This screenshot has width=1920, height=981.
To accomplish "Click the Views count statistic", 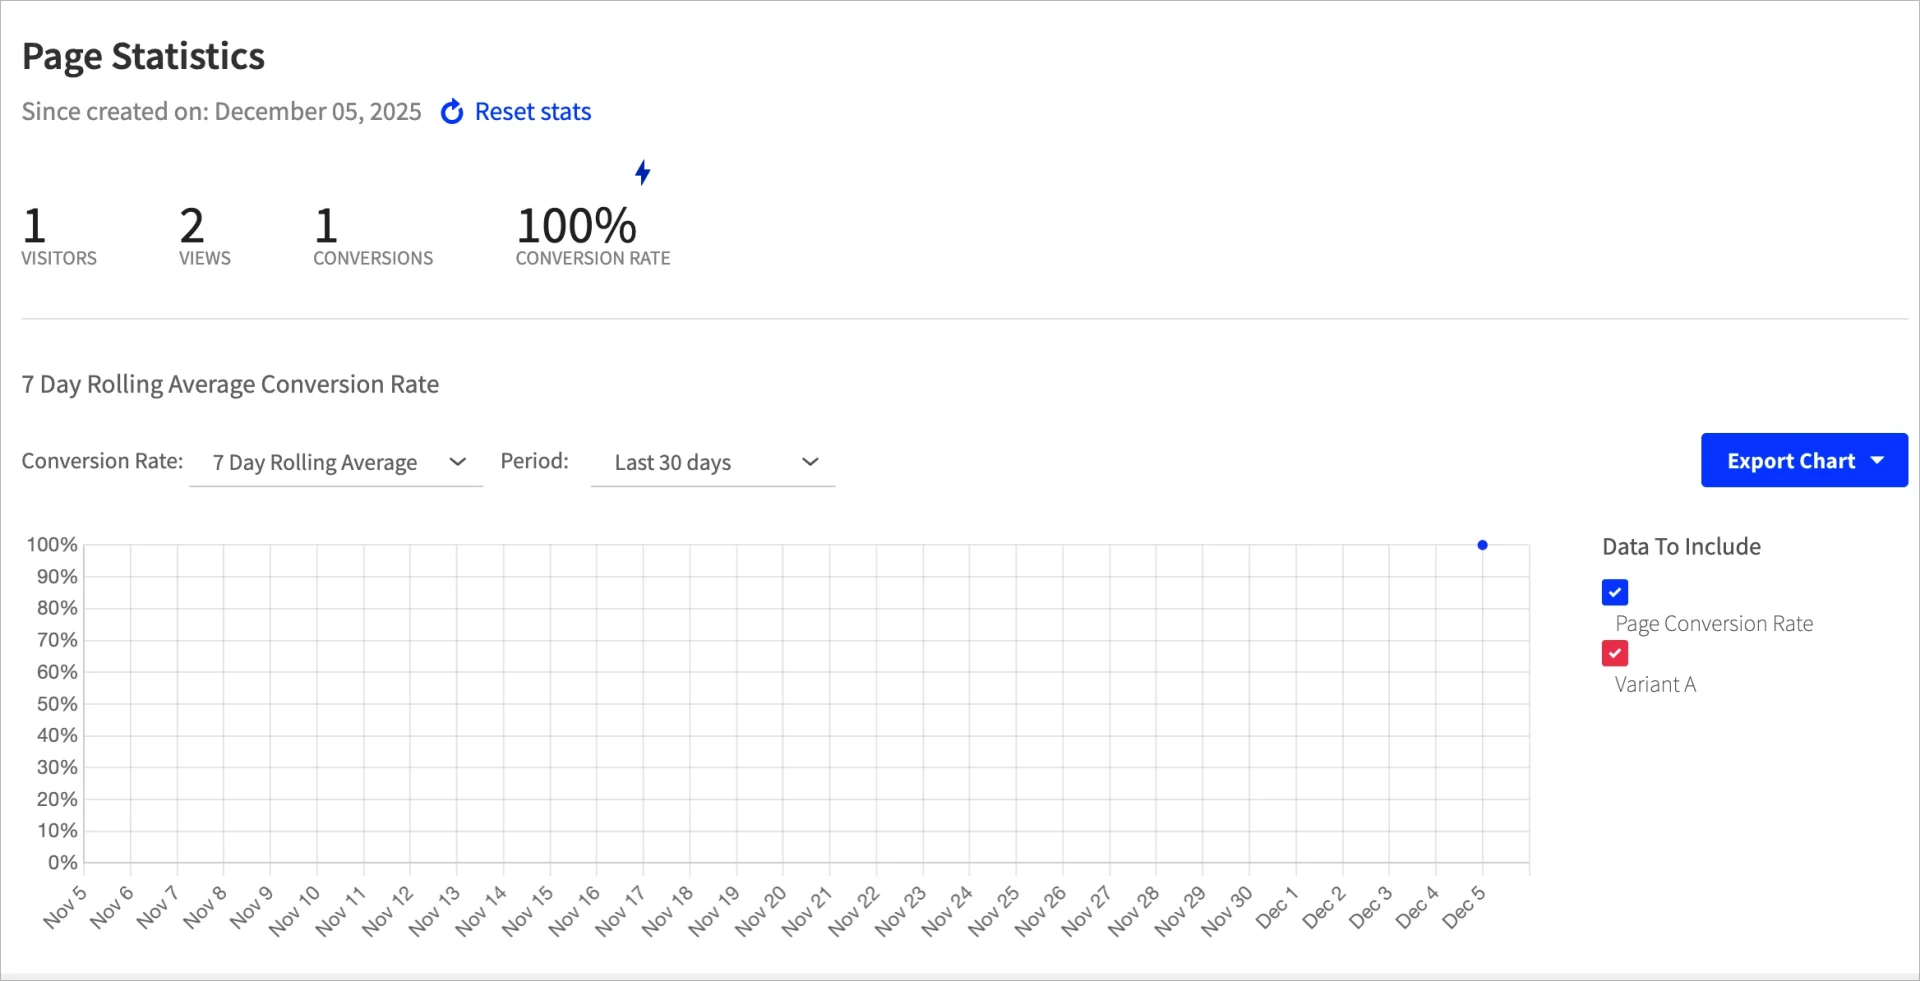I will pos(192,226).
